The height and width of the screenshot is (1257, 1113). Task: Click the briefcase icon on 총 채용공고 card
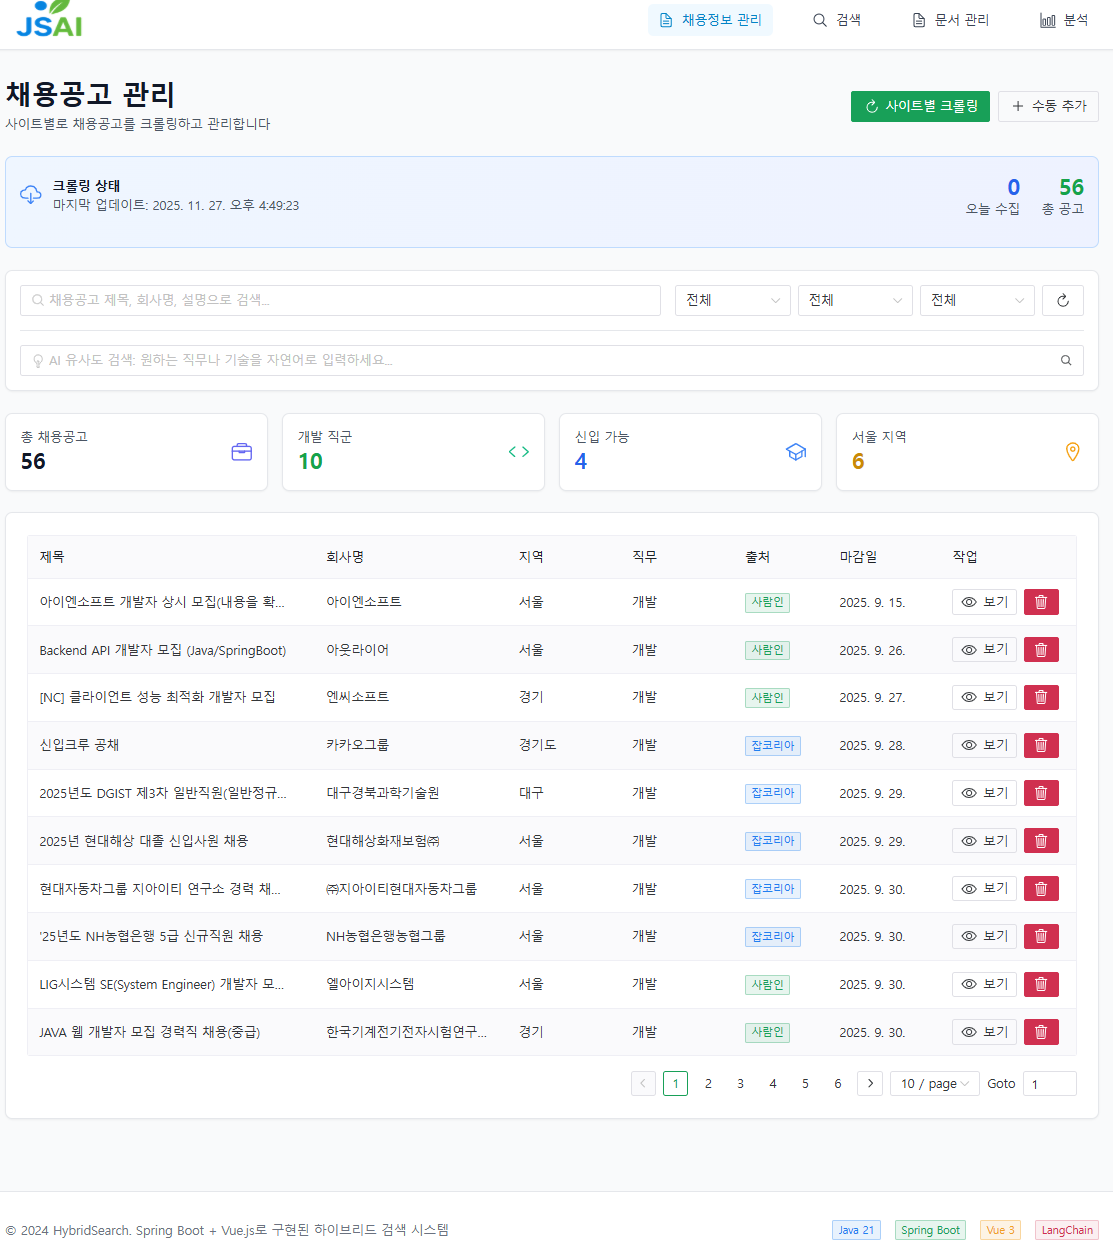coord(241,452)
